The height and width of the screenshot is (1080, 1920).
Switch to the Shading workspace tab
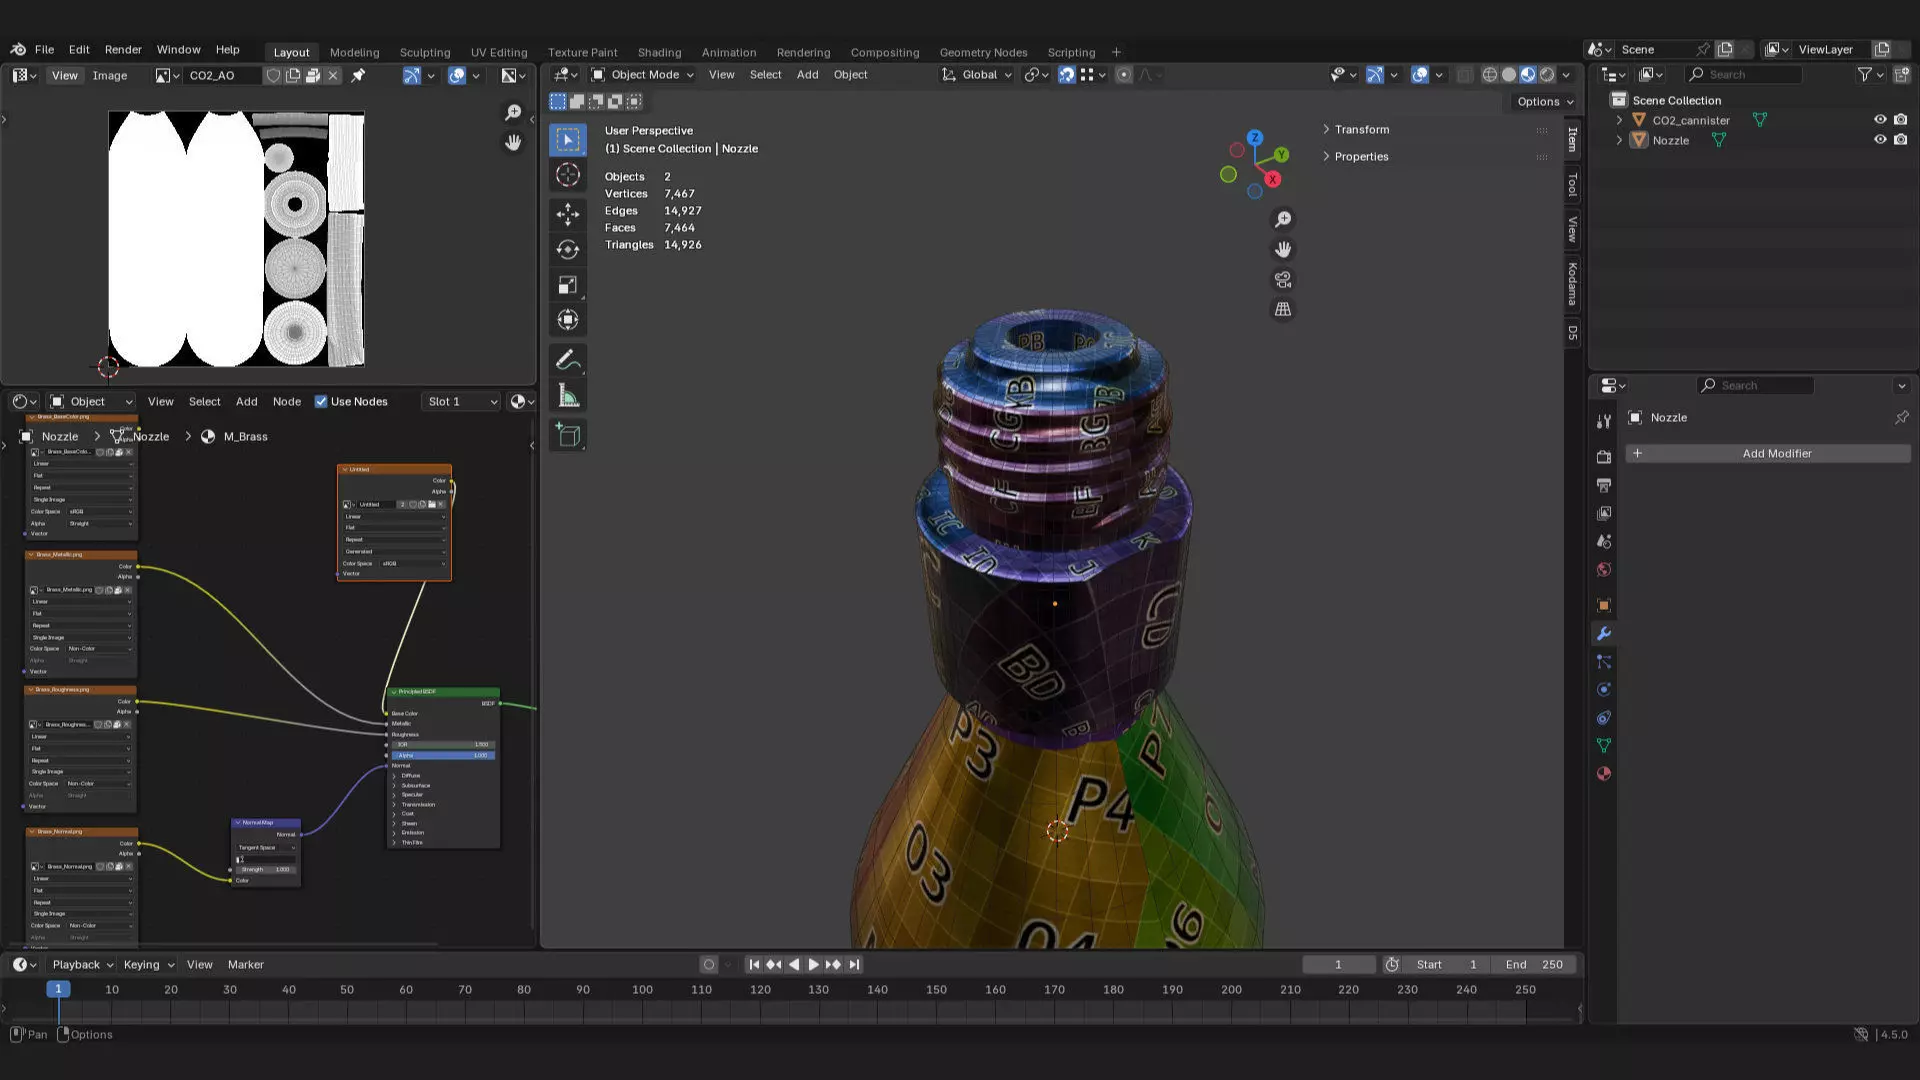click(659, 52)
